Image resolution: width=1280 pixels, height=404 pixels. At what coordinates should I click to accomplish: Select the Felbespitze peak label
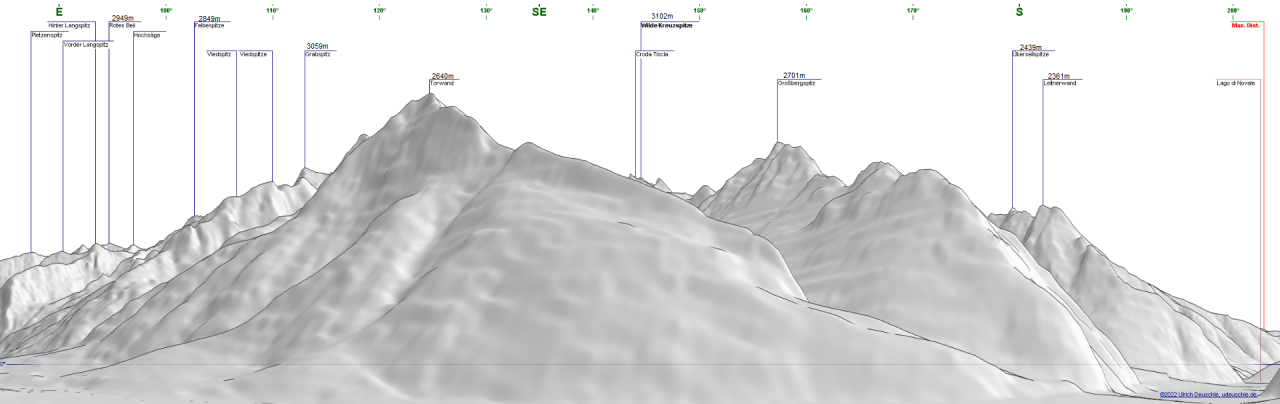(x=208, y=25)
